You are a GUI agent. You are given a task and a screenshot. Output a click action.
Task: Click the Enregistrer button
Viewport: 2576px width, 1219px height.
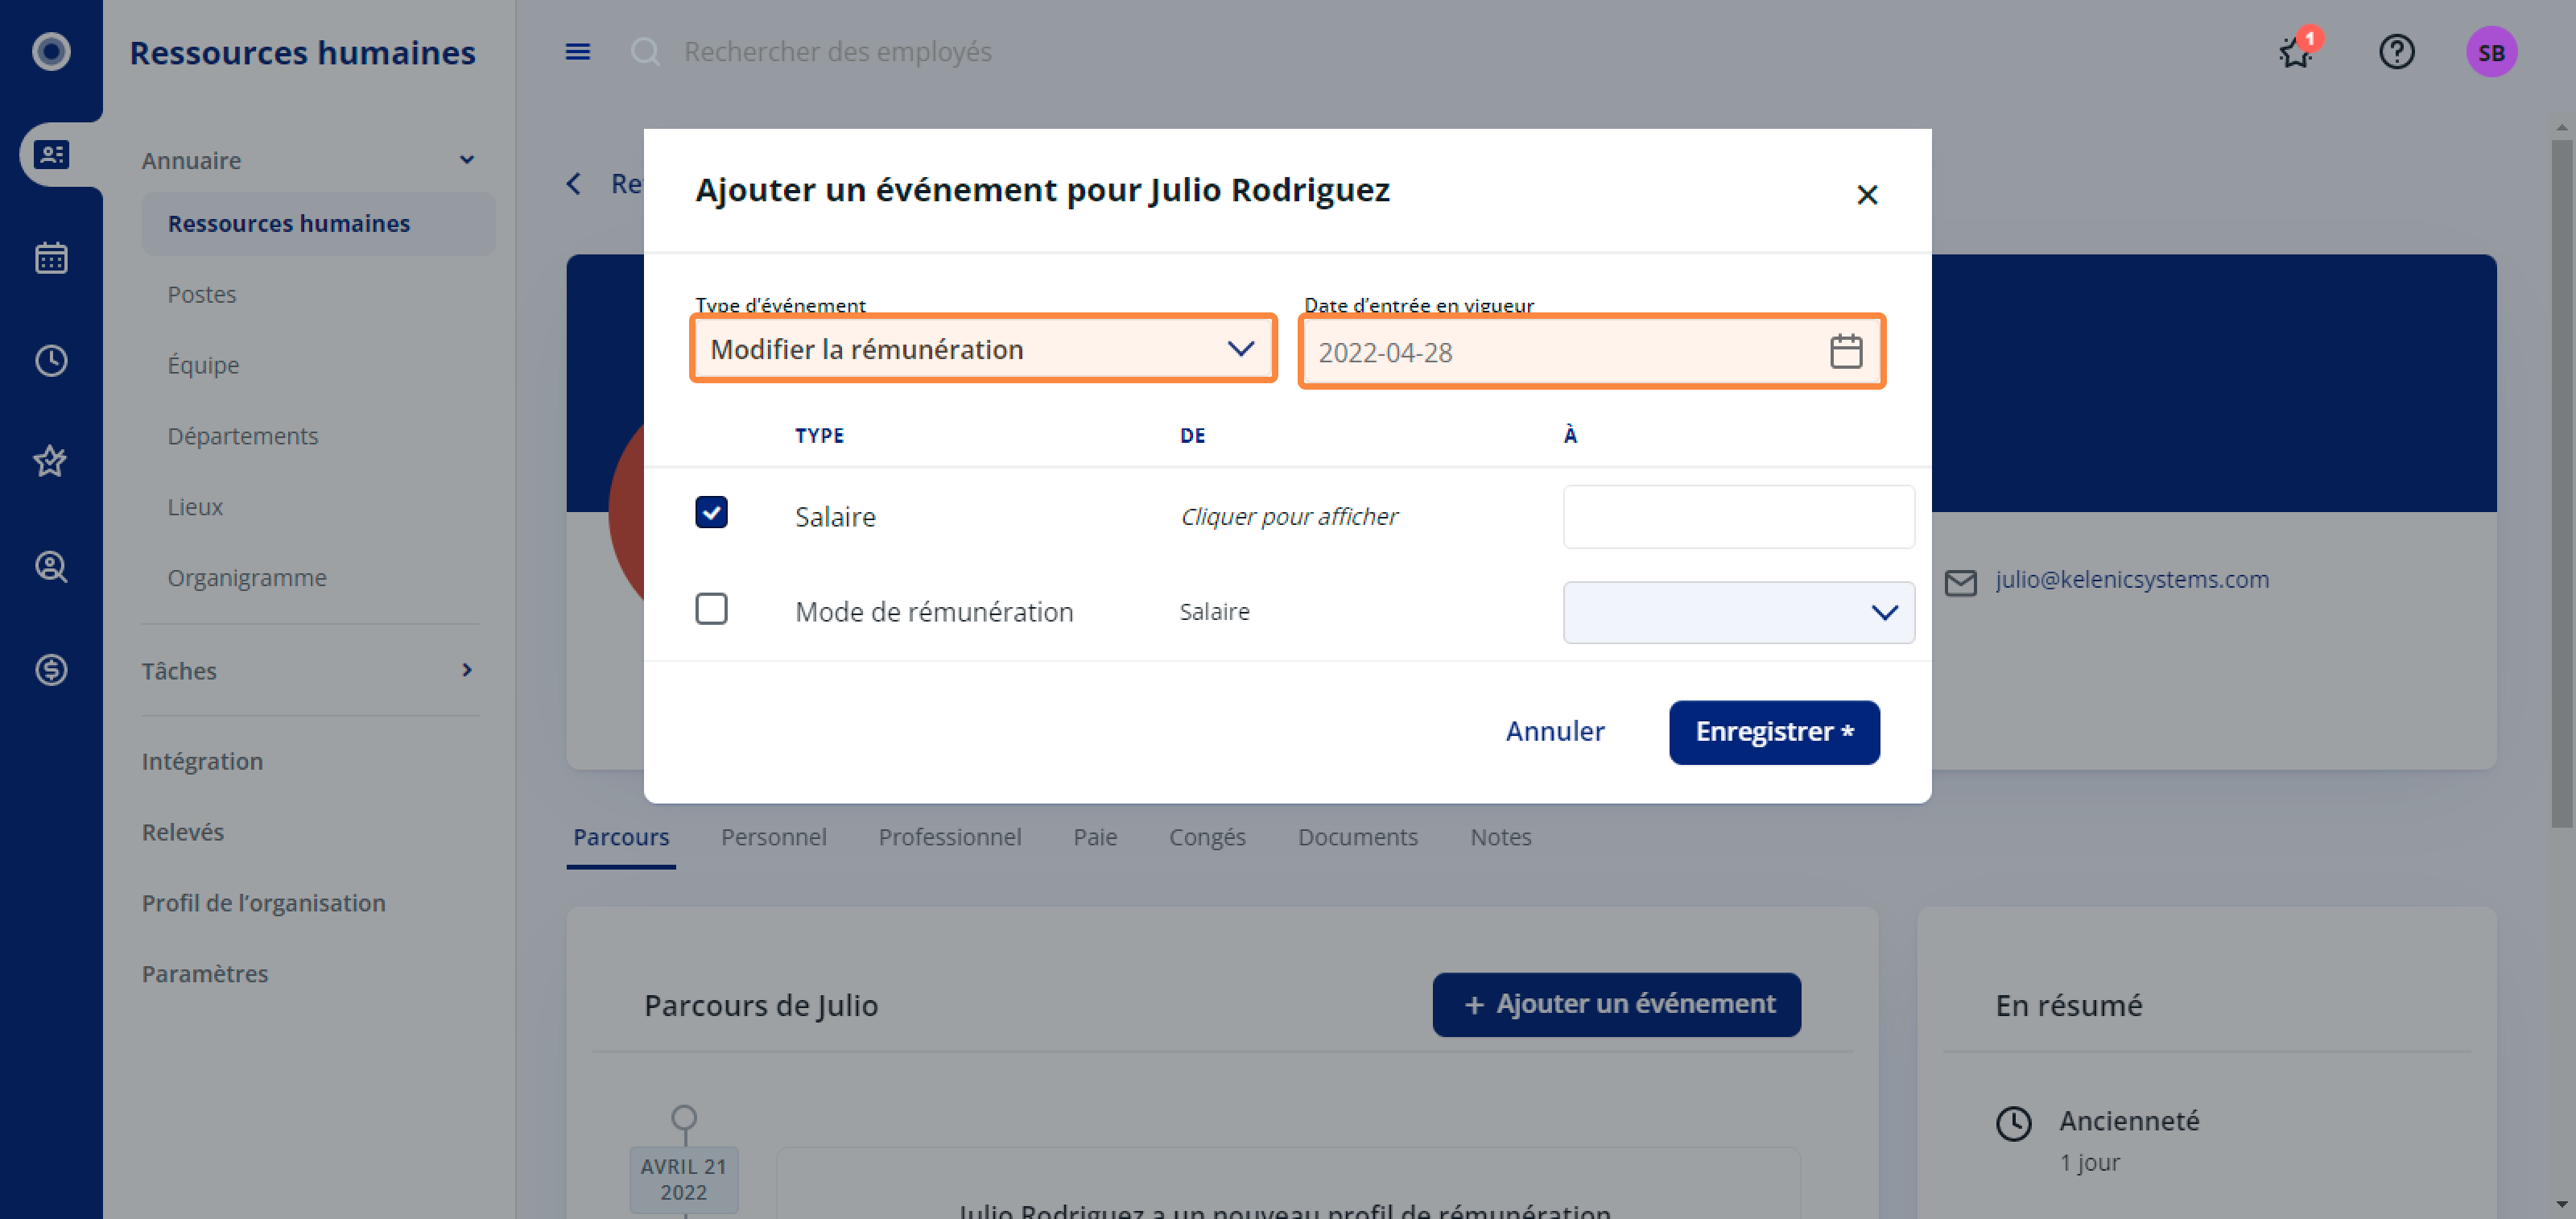[x=1774, y=732]
